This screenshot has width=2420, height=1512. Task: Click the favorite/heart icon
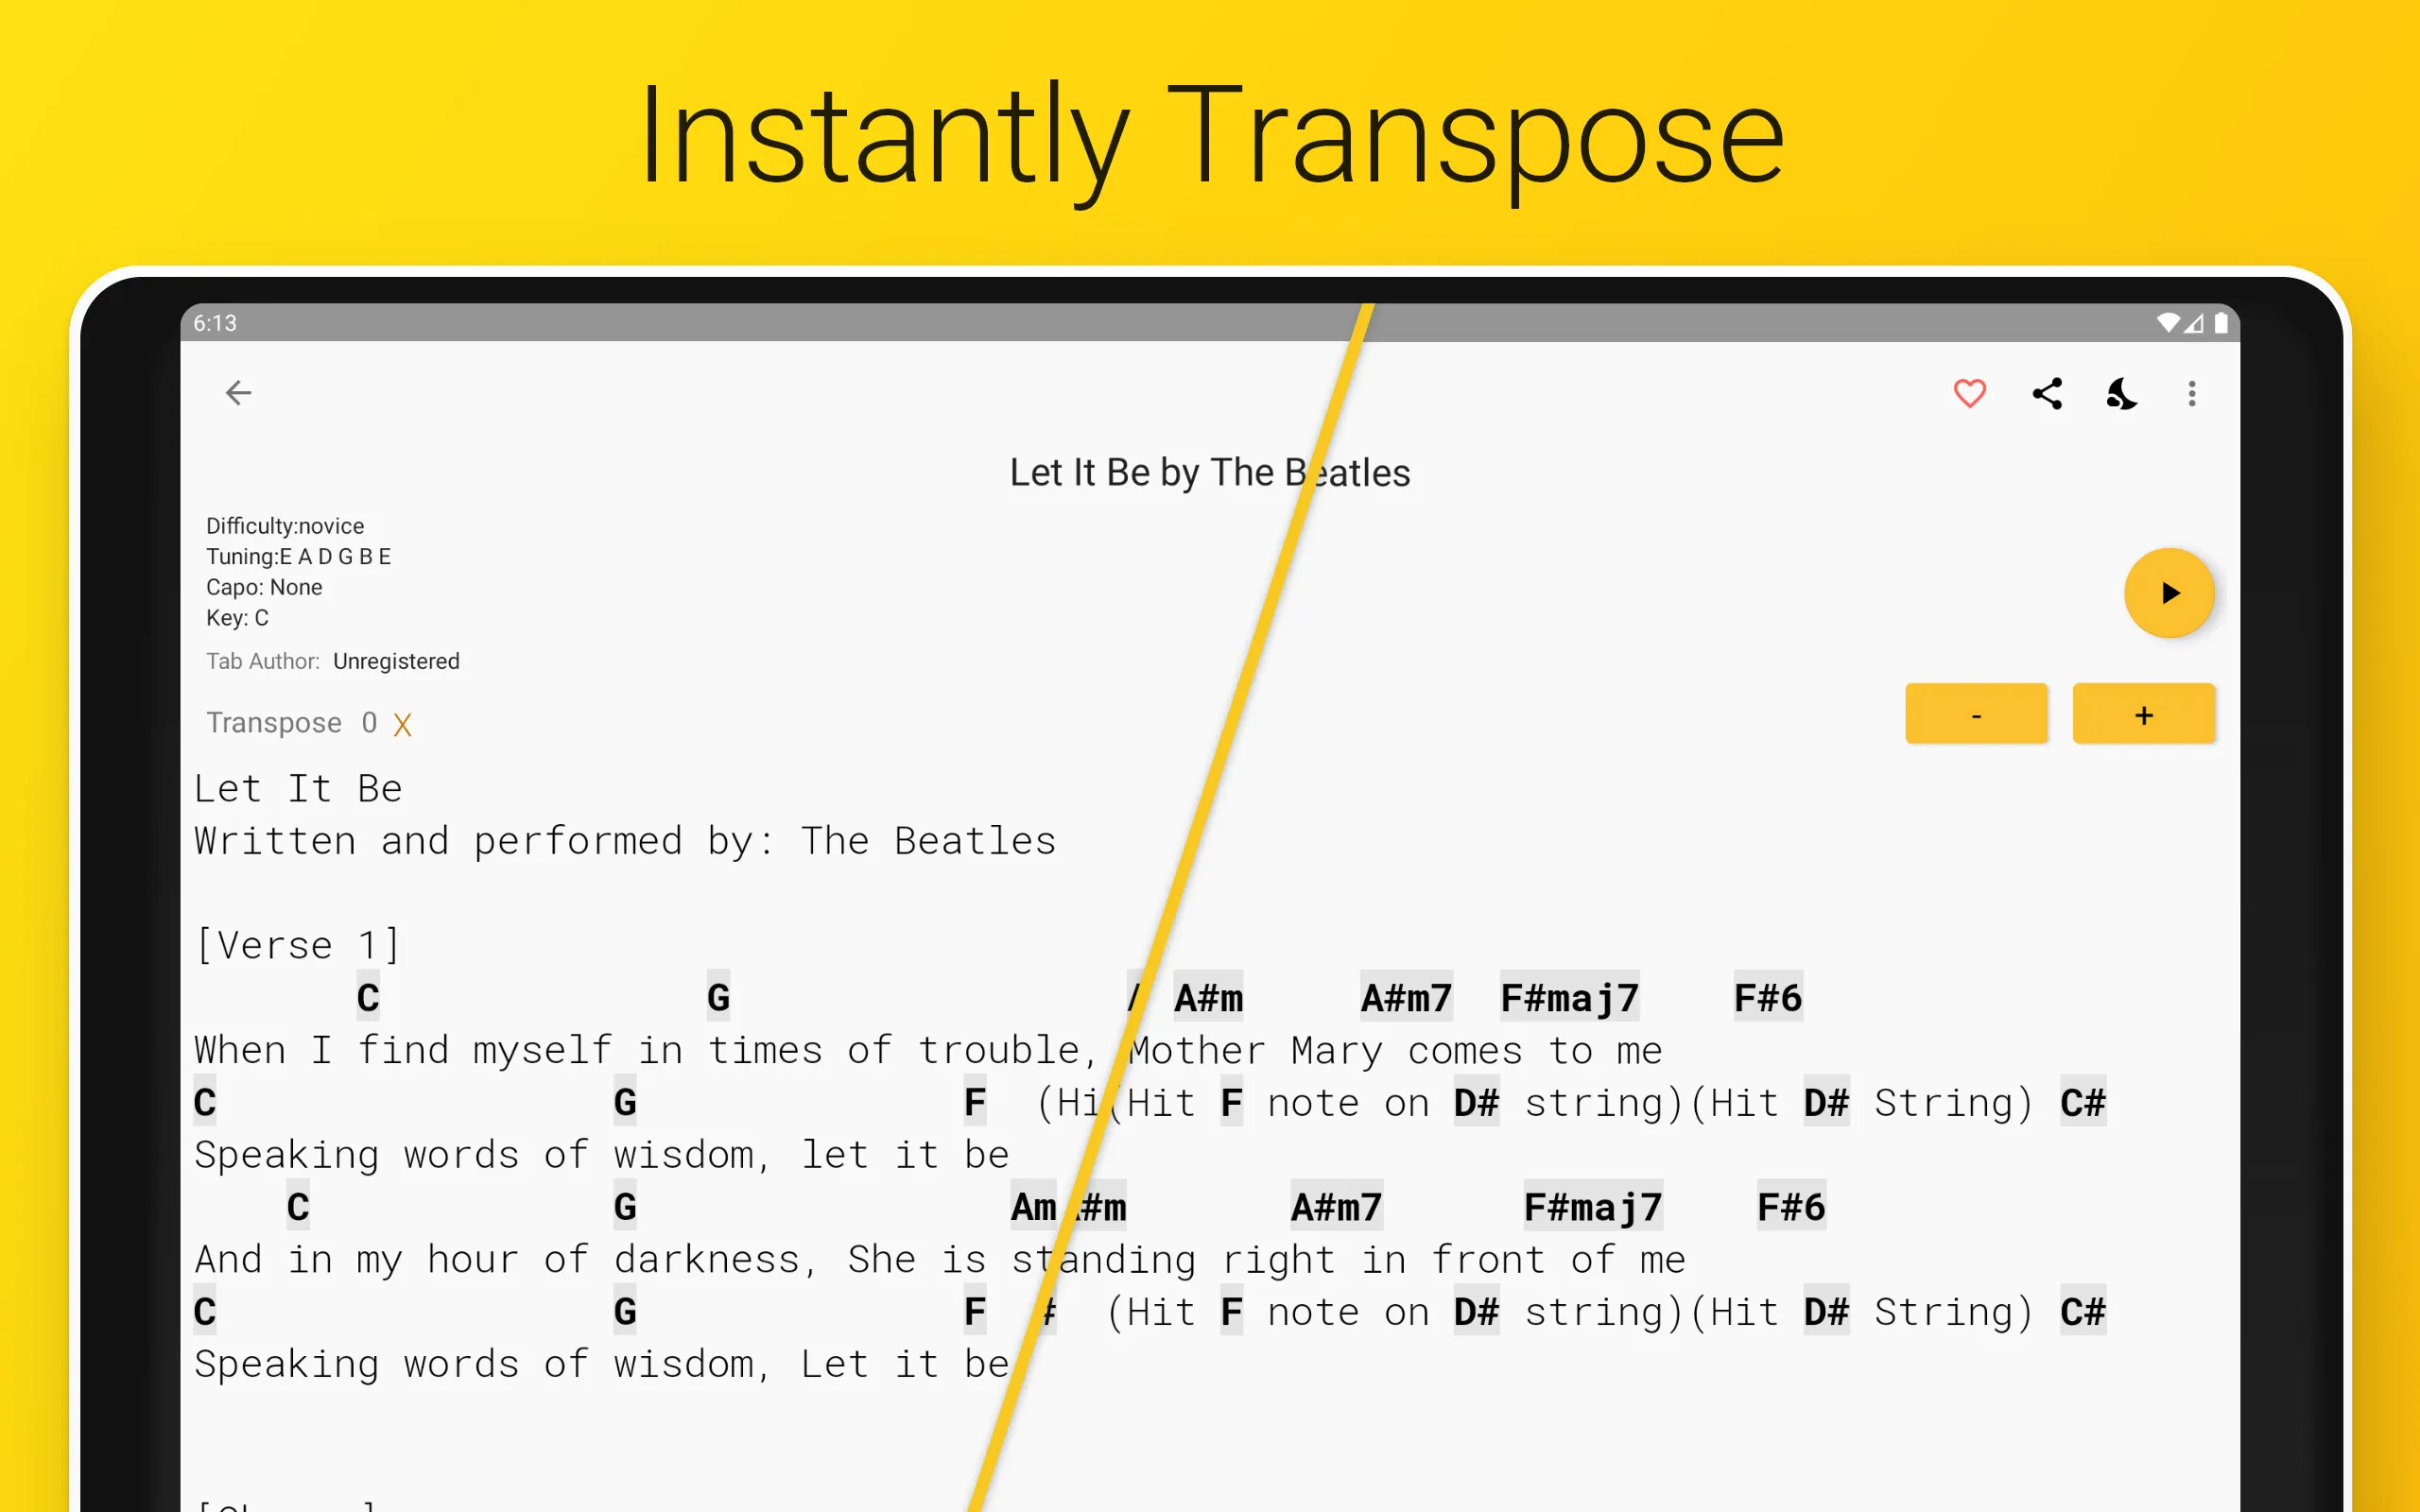pyautogui.click(x=1970, y=394)
